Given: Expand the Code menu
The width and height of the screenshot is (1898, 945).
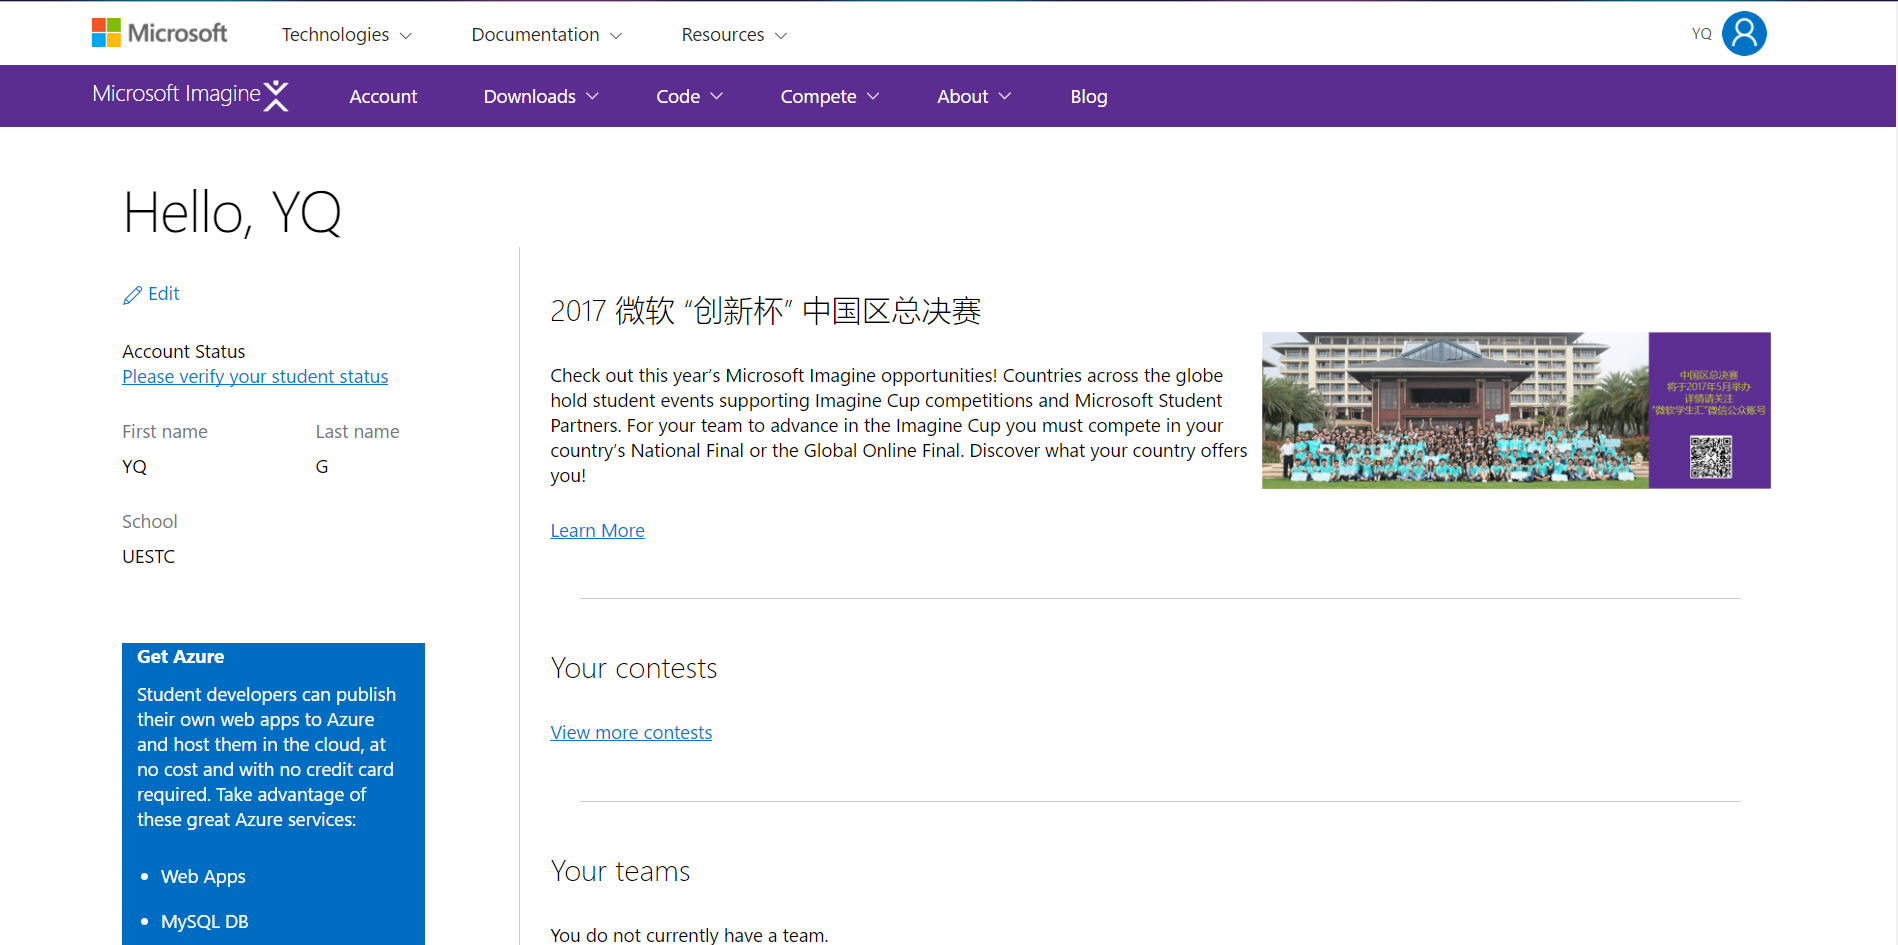Looking at the screenshot, I should pos(689,97).
